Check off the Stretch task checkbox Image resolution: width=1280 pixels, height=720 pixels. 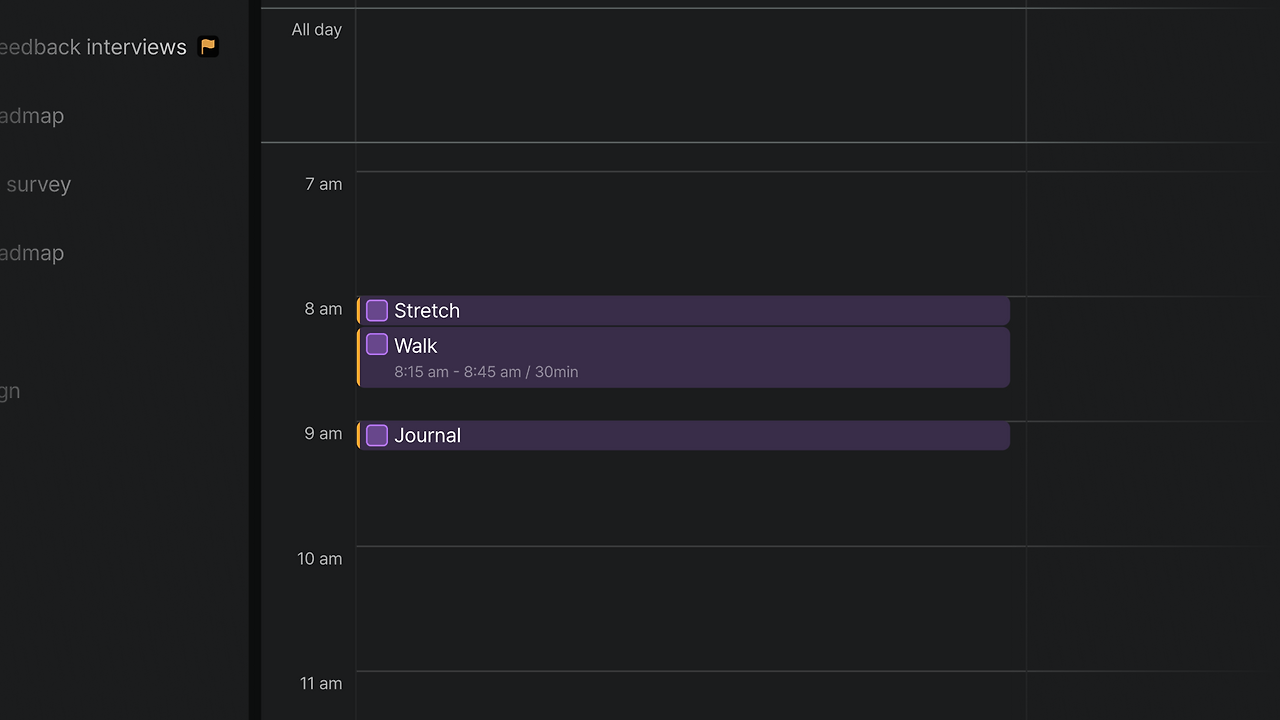pos(377,311)
